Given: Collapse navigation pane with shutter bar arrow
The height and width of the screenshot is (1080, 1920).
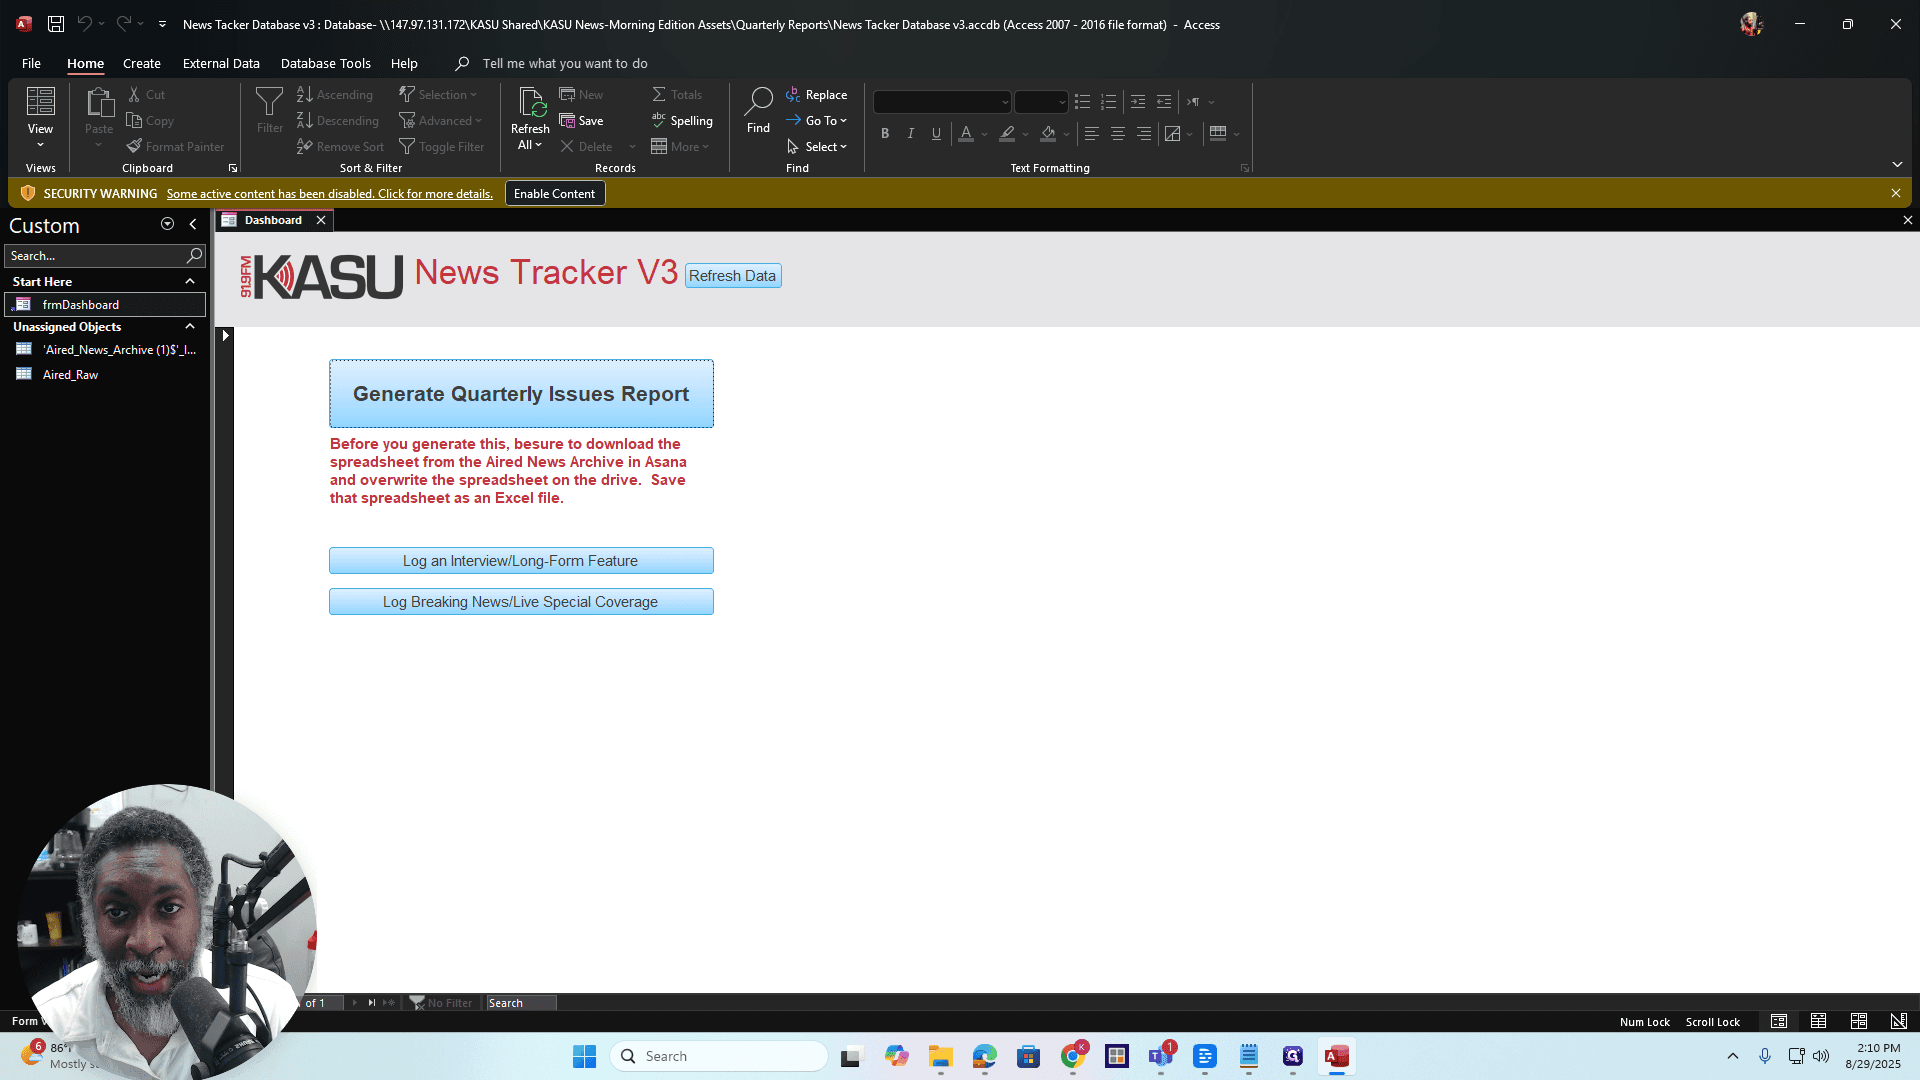Looking at the screenshot, I should pos(193,225).
